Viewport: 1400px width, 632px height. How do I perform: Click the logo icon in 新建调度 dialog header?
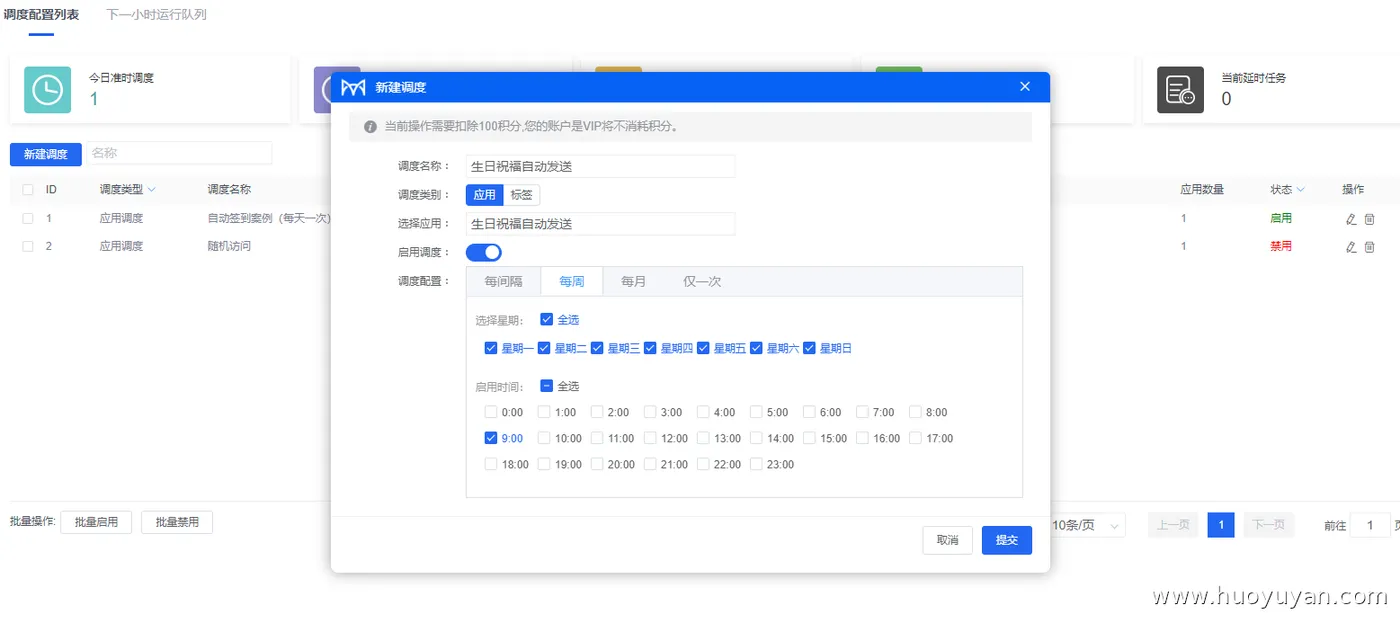tap(353, 87)
